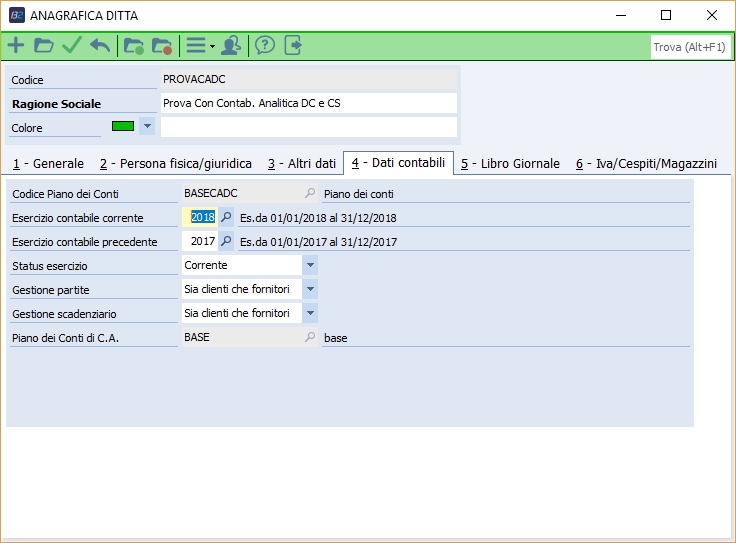
Task: Expand the Status esercizio dropdown arrow
Action: click(310, 265)
